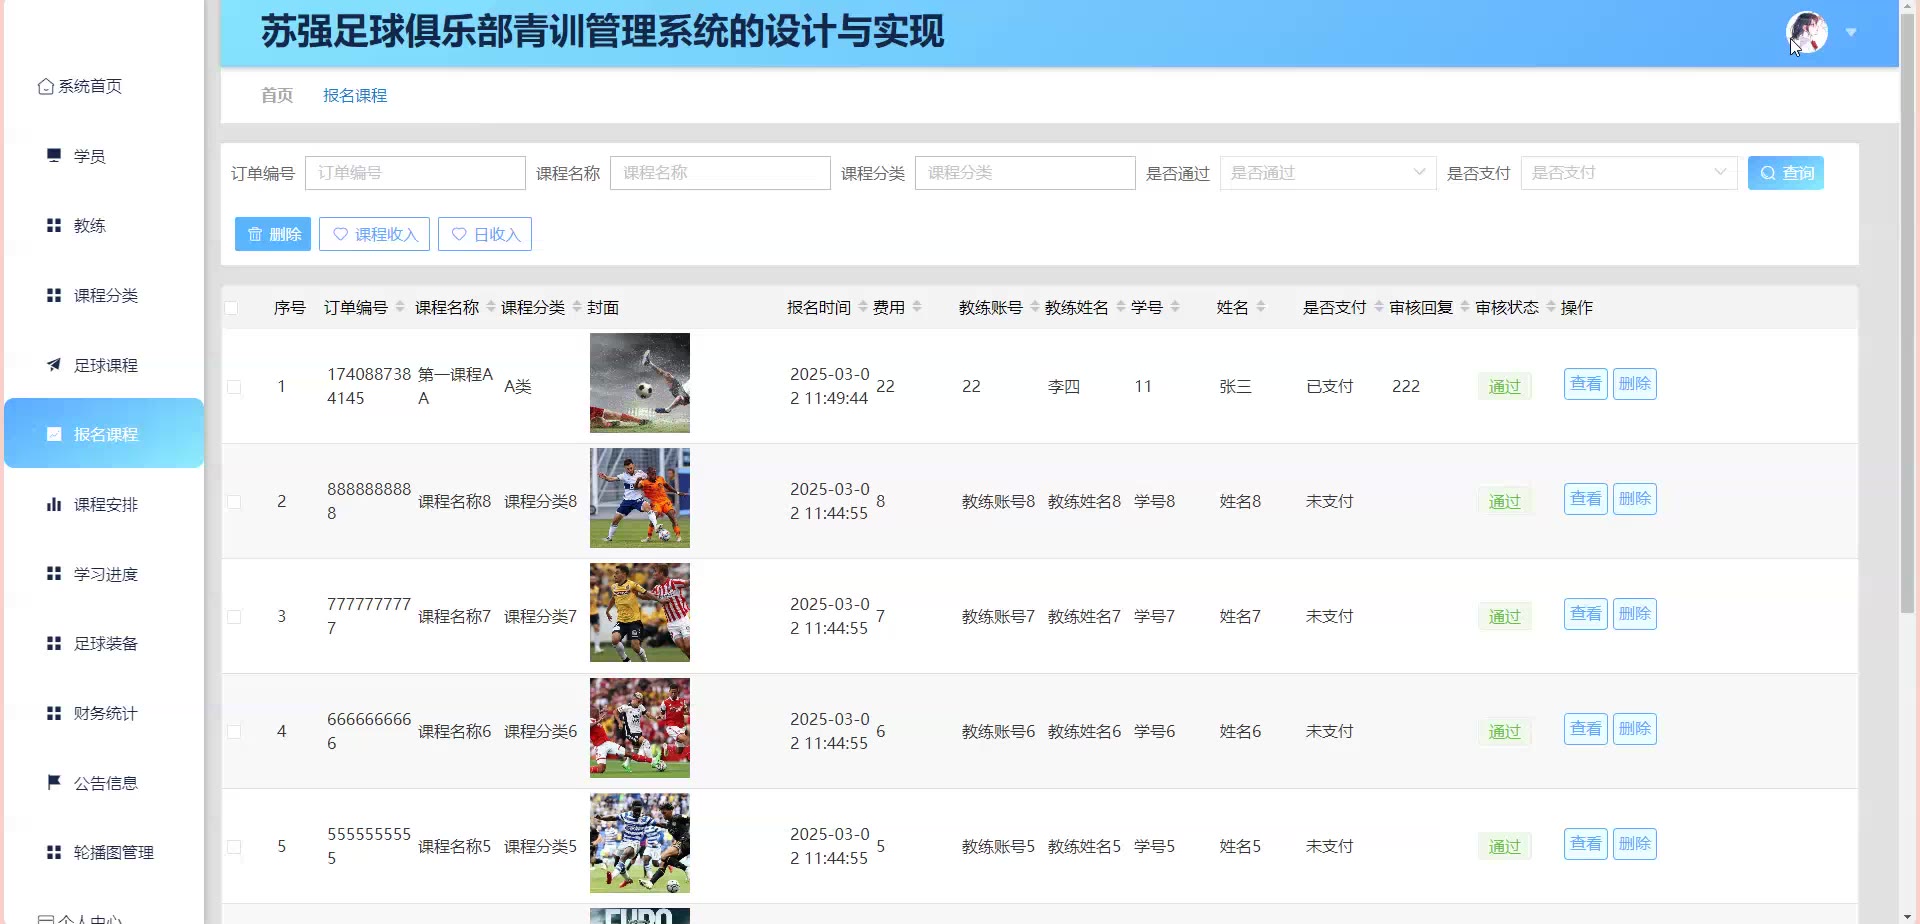Viewport: 1920px width, 924px height.
Task: Click the user avatar in header
Action: click(x=1806, y=33)
